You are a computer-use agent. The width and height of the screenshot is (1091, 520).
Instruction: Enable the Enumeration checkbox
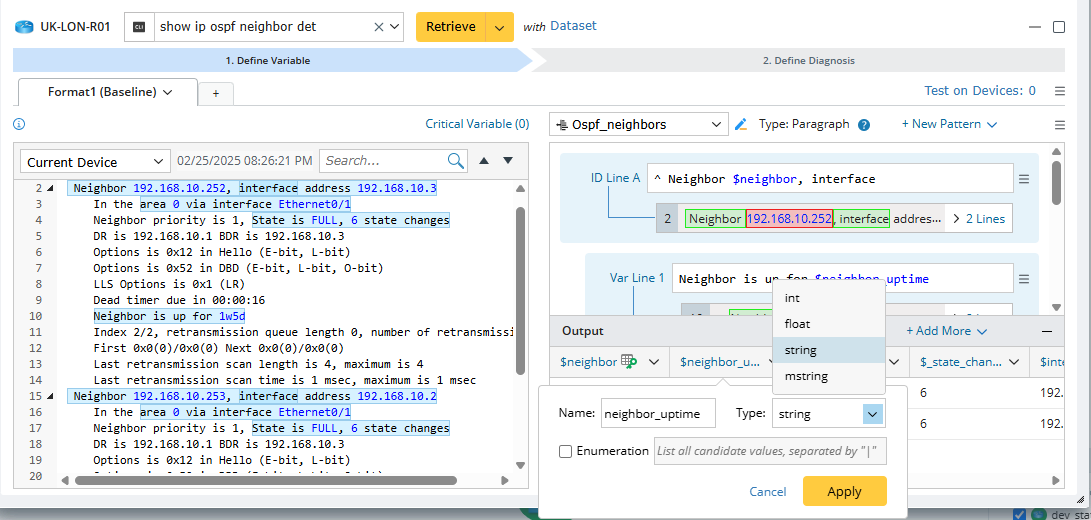(566, 451)
